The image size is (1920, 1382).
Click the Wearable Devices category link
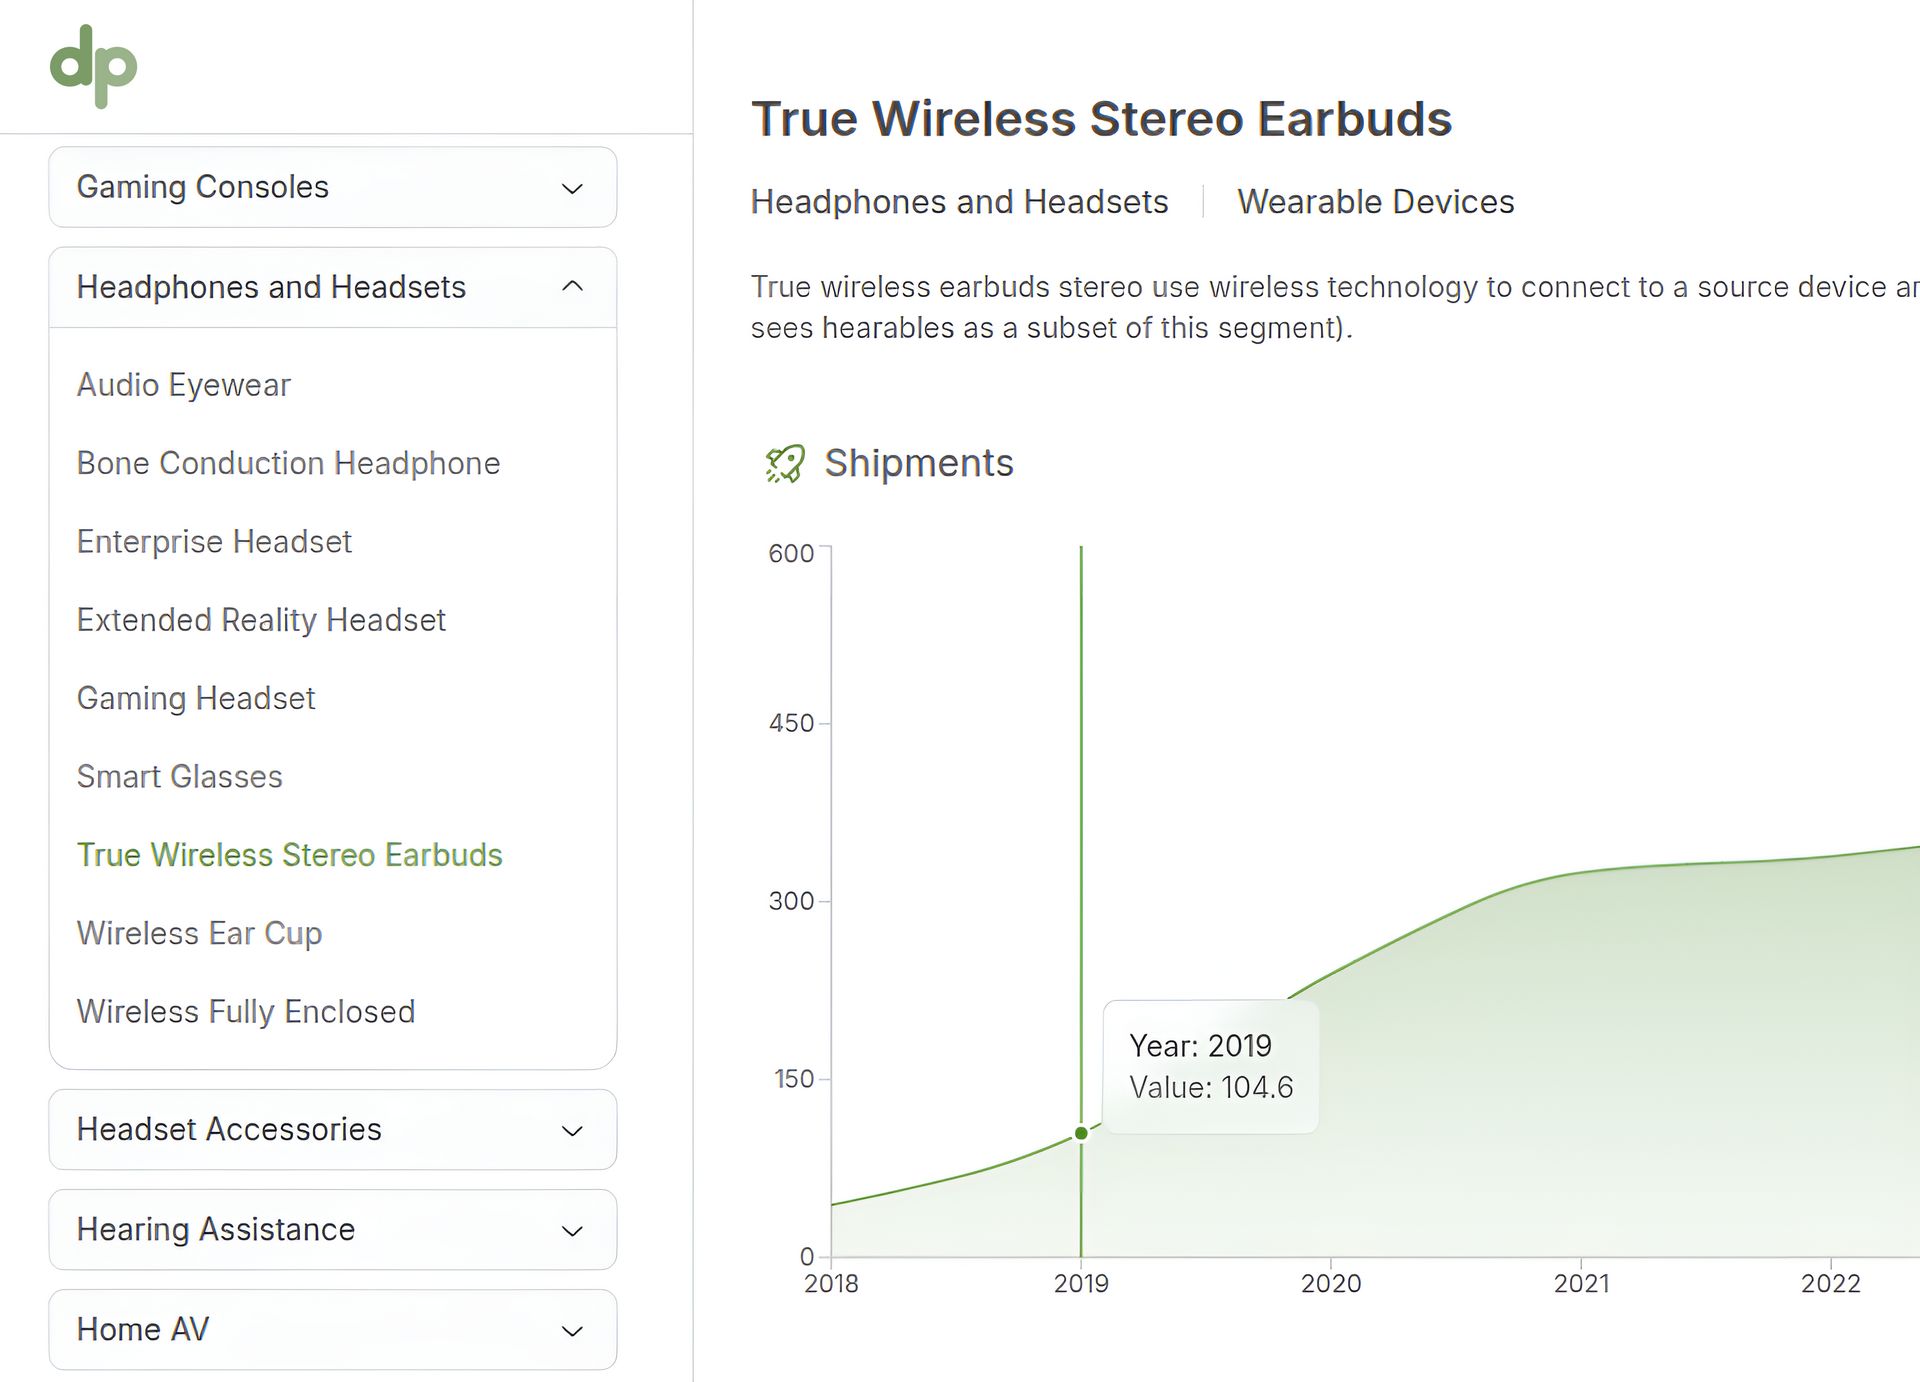tap(1375, 202)
